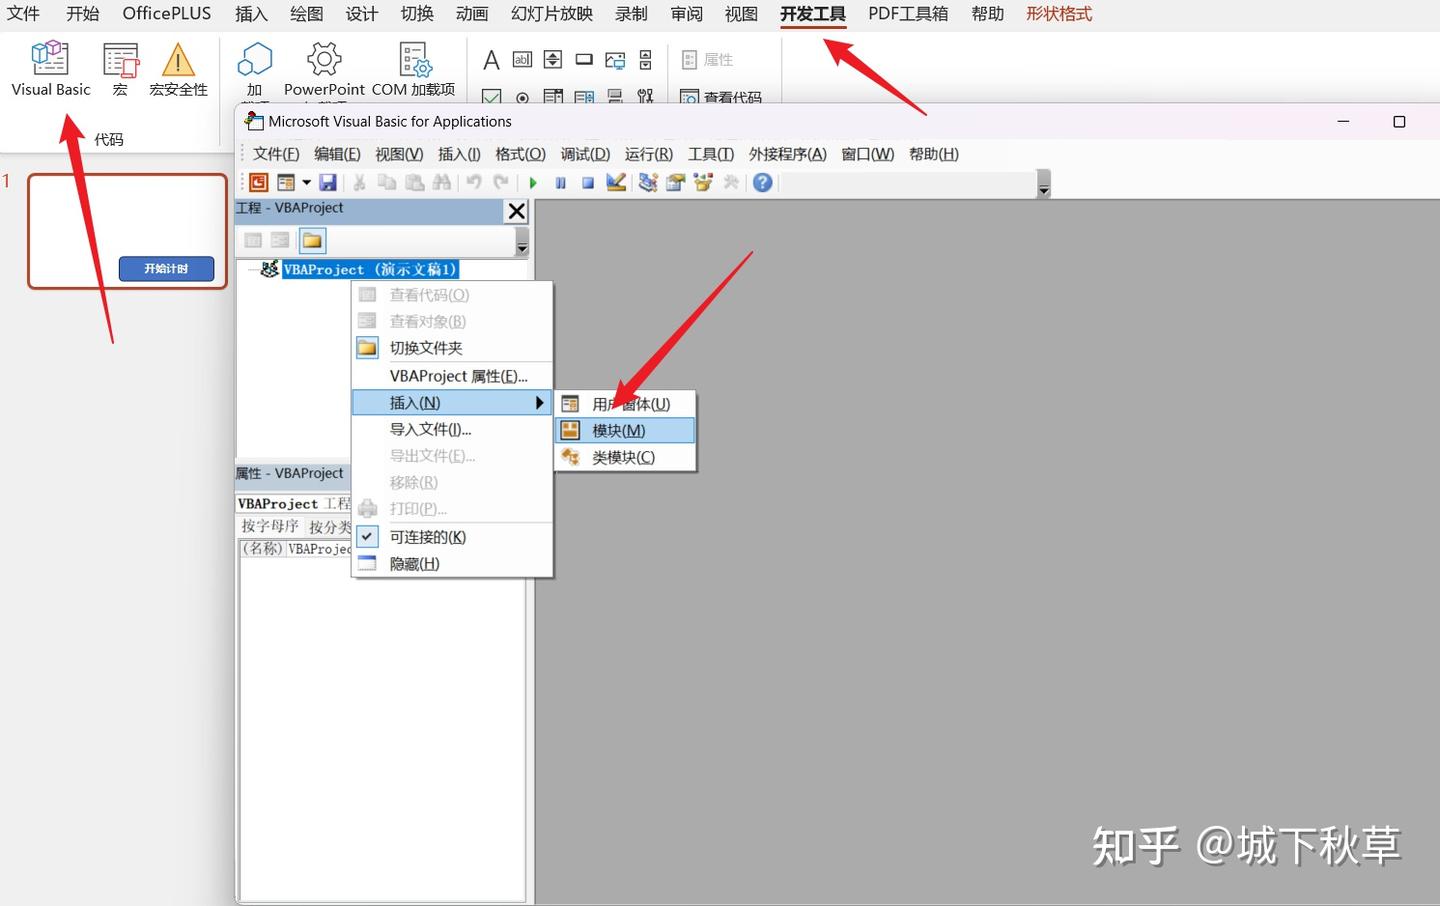Screen dimensions: 1440x906
Task: Switch to the 幻灯片放映 ribbon tab
Action: (x=552, y=14)
